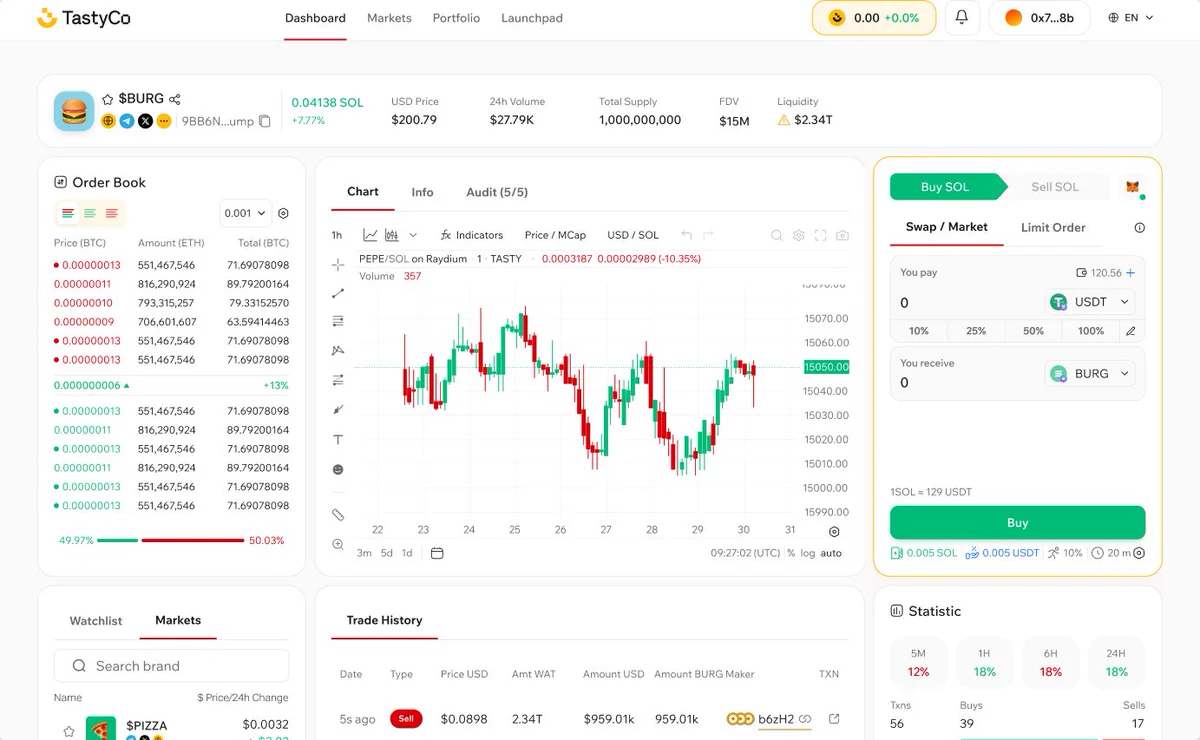The width and height of the screenshot is (1200, 740).
Task: Take a chart snapshot with camera icon
Action: (842, 235)
